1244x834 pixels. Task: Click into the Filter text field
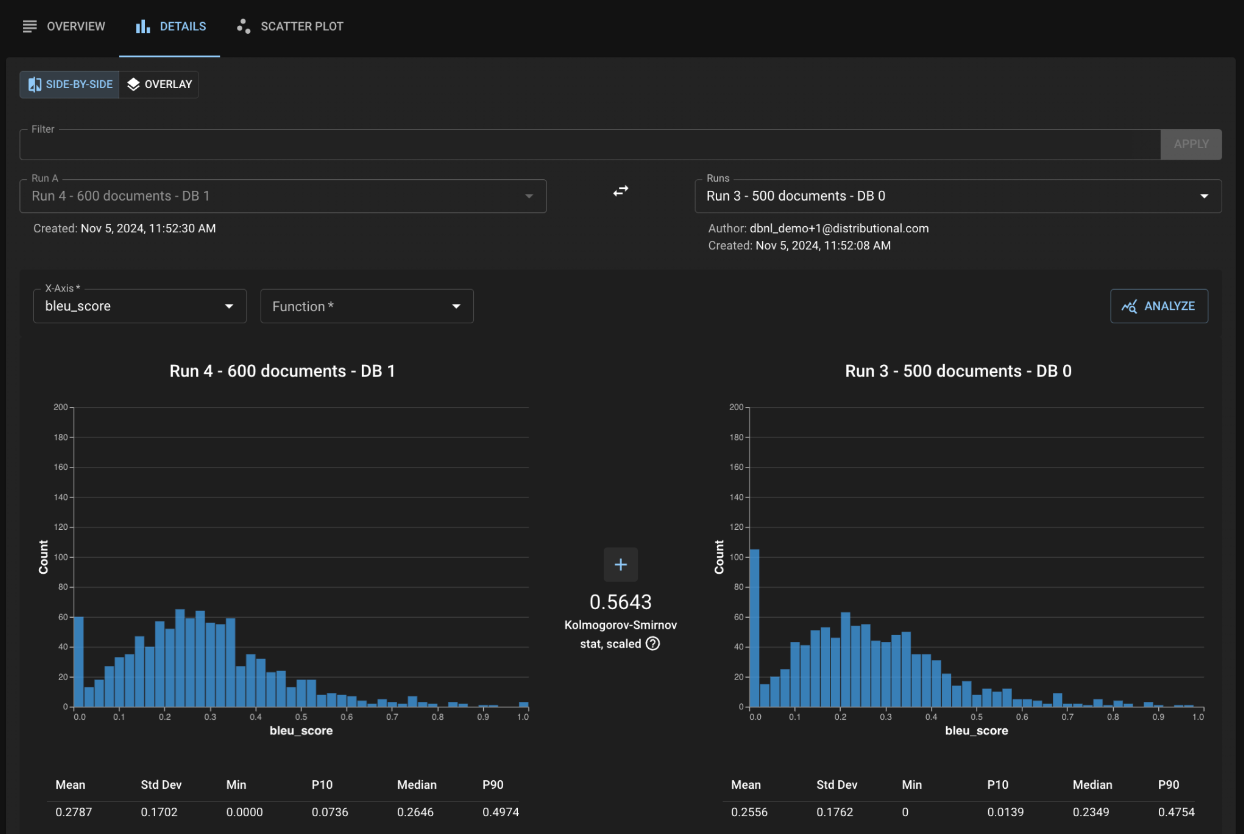589,145
